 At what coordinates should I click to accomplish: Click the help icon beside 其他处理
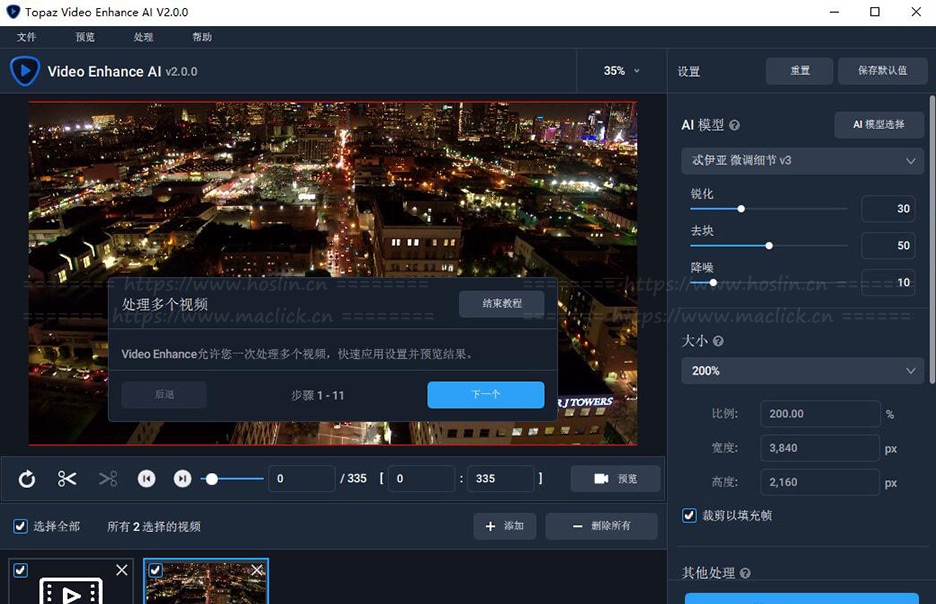[x=745, y=573]
